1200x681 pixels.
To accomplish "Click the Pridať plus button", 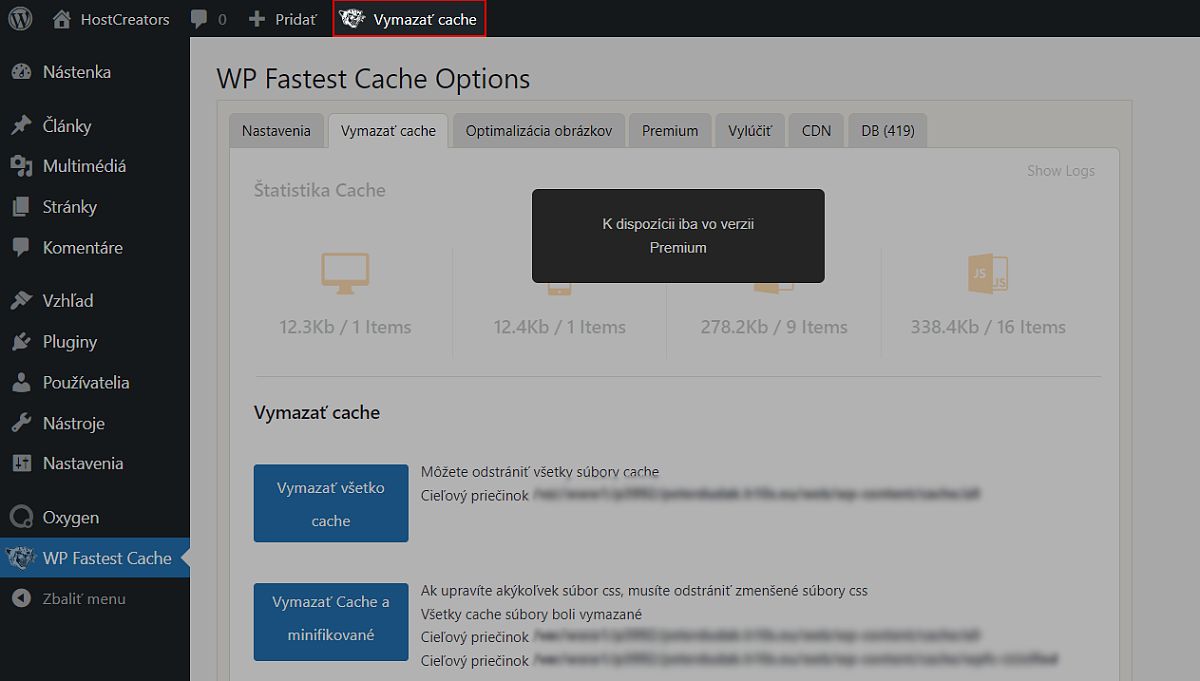I will [283, 19].
